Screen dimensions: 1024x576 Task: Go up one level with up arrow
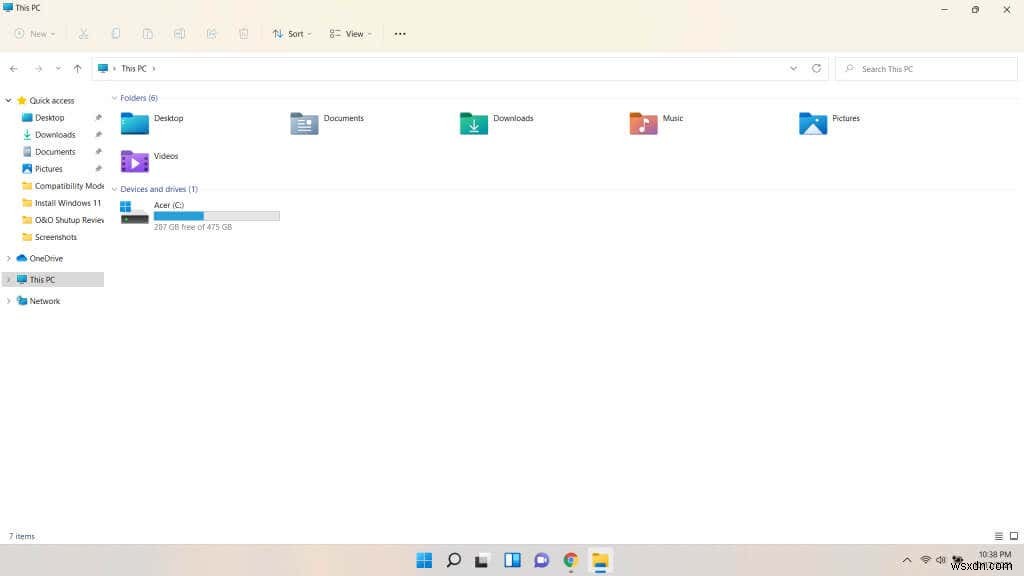[77, 69]
